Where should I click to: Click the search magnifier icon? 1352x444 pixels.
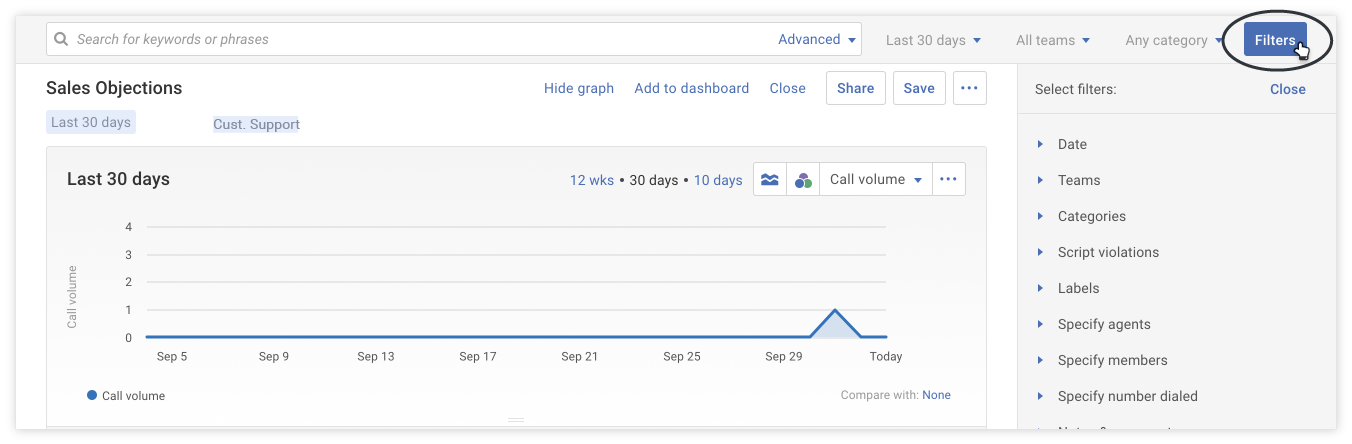pos(62,40)
